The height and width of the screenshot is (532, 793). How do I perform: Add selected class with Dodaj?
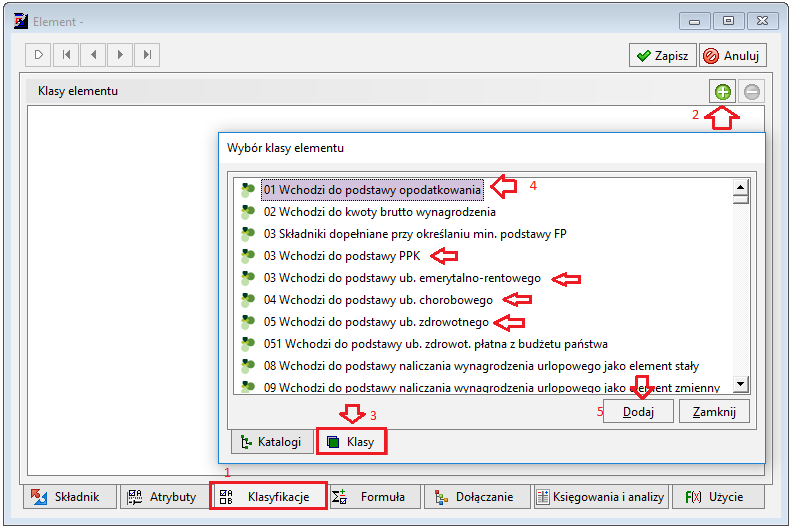[638, 412]
